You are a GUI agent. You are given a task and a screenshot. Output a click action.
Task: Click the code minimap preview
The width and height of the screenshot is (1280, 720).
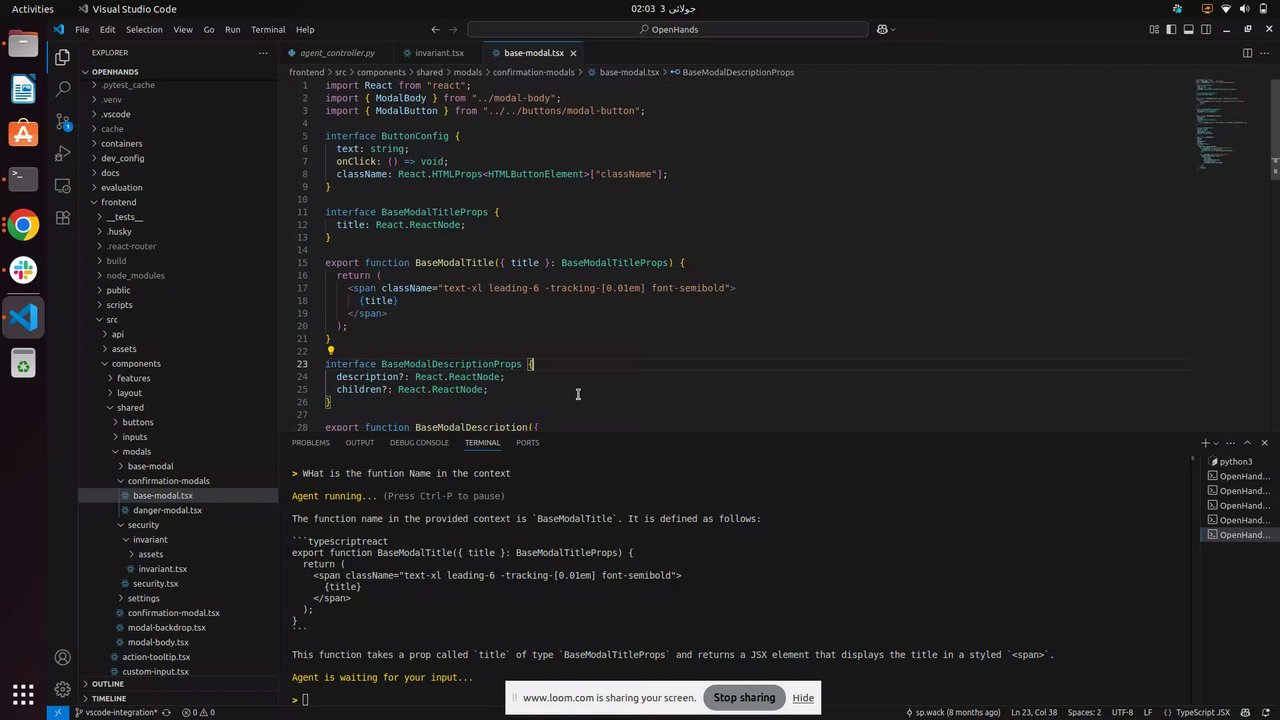pos(1220,124)
